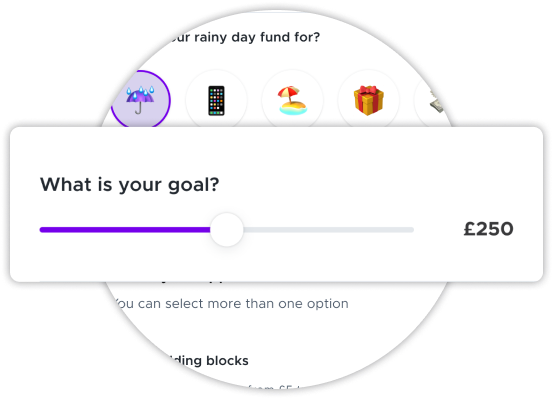Click the 'building blocks' heading text
This screenshot has height=399, width=553.
(209, 361)
